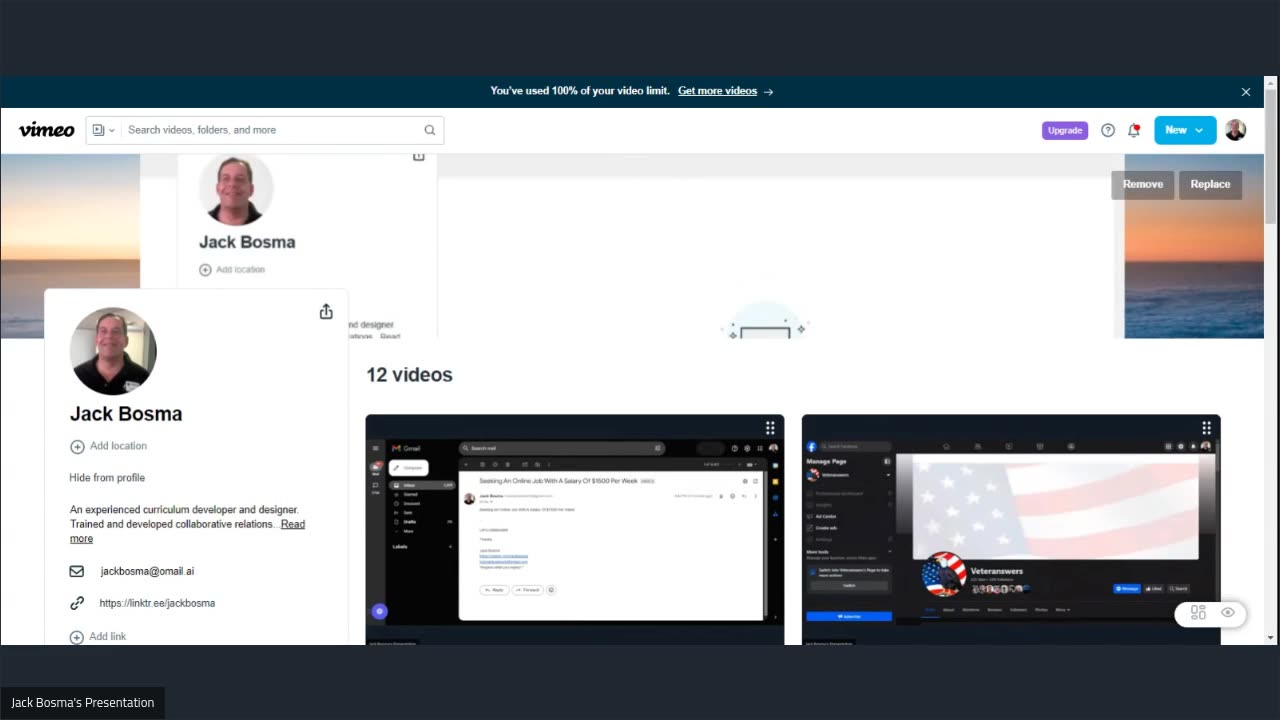The width and height of the screenshot is (1280, 720).
Task: Open the help question mark icon
Action: [x=1108, y=130]
